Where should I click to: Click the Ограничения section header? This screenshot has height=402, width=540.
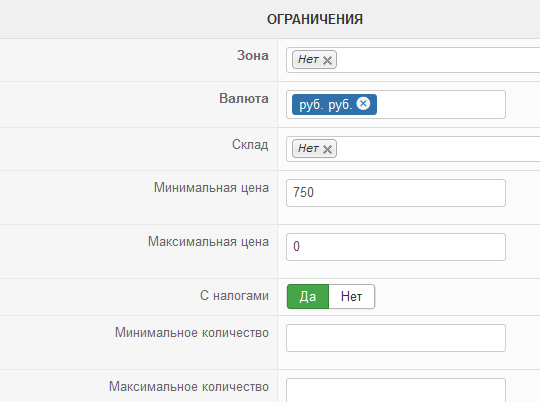[315, 19]
